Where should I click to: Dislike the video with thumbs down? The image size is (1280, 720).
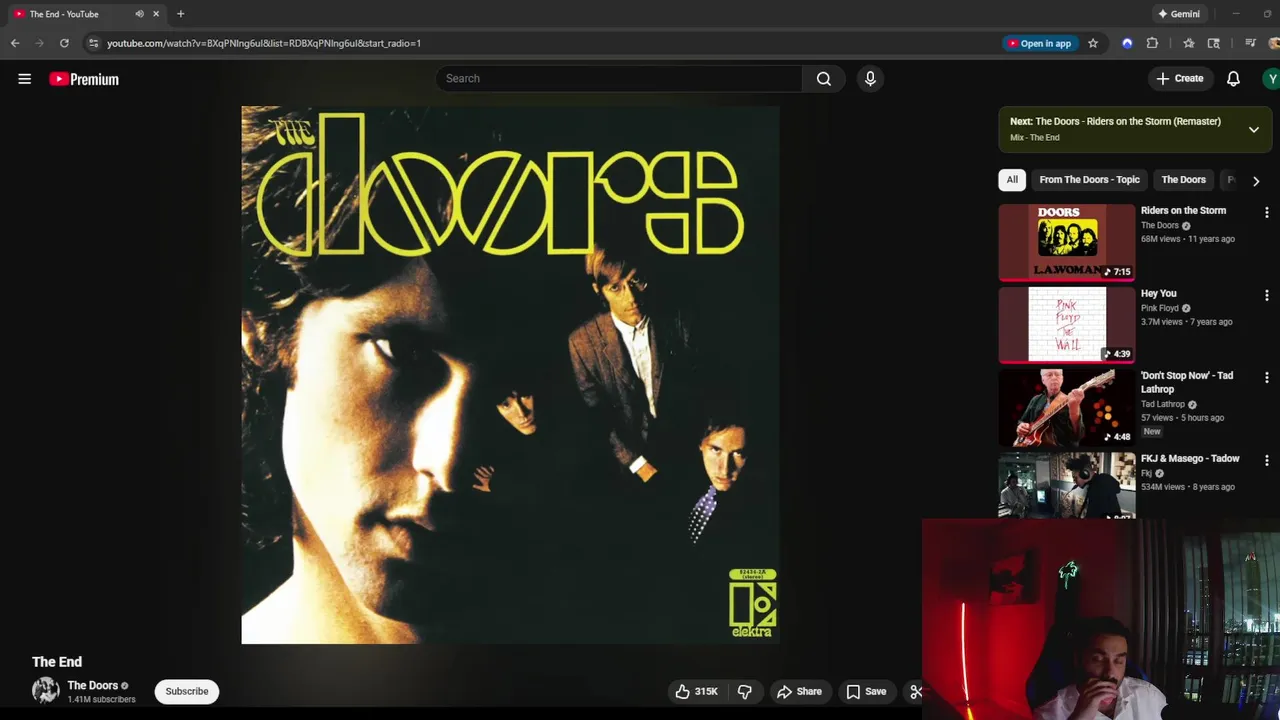(x=744, y=691)
